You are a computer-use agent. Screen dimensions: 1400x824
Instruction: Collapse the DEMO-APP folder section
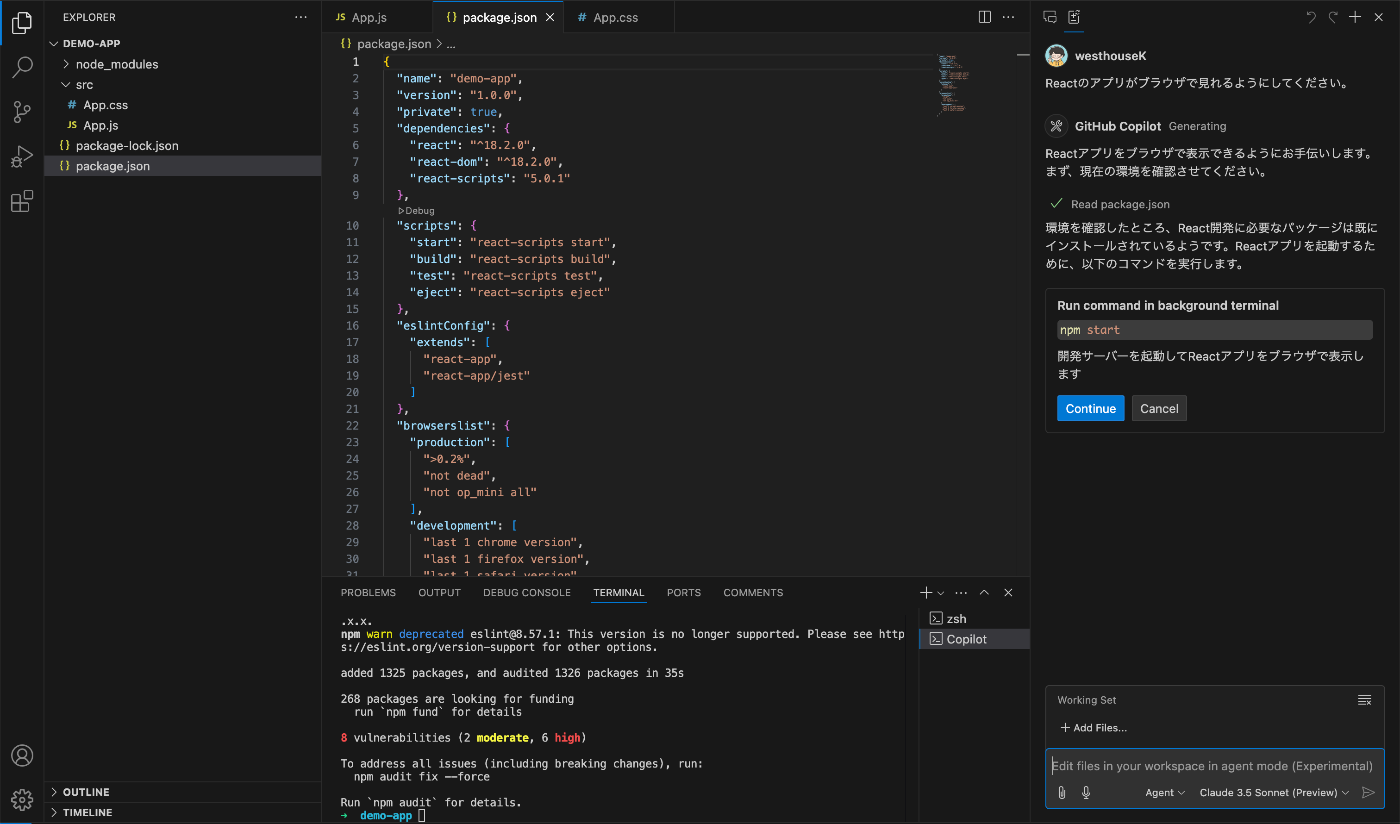(x=183, y=44)
